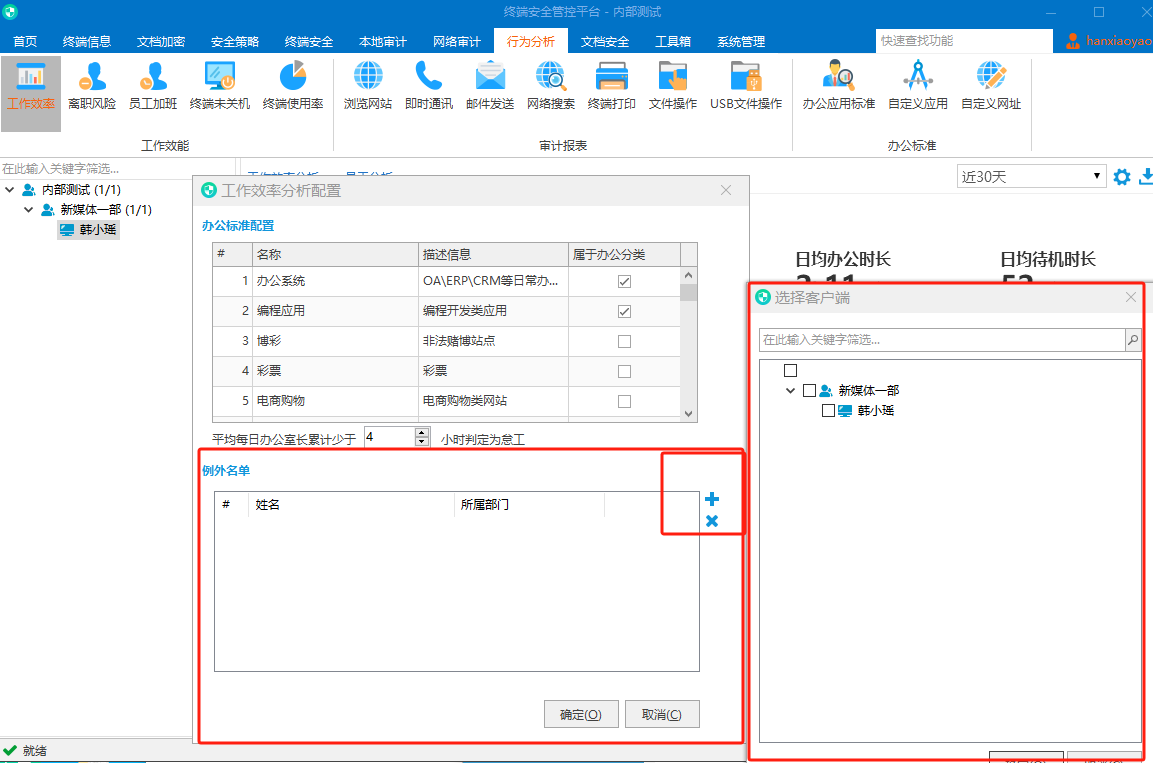Open the 终端使用率 pie chart icon

click(x=293, y=86)
